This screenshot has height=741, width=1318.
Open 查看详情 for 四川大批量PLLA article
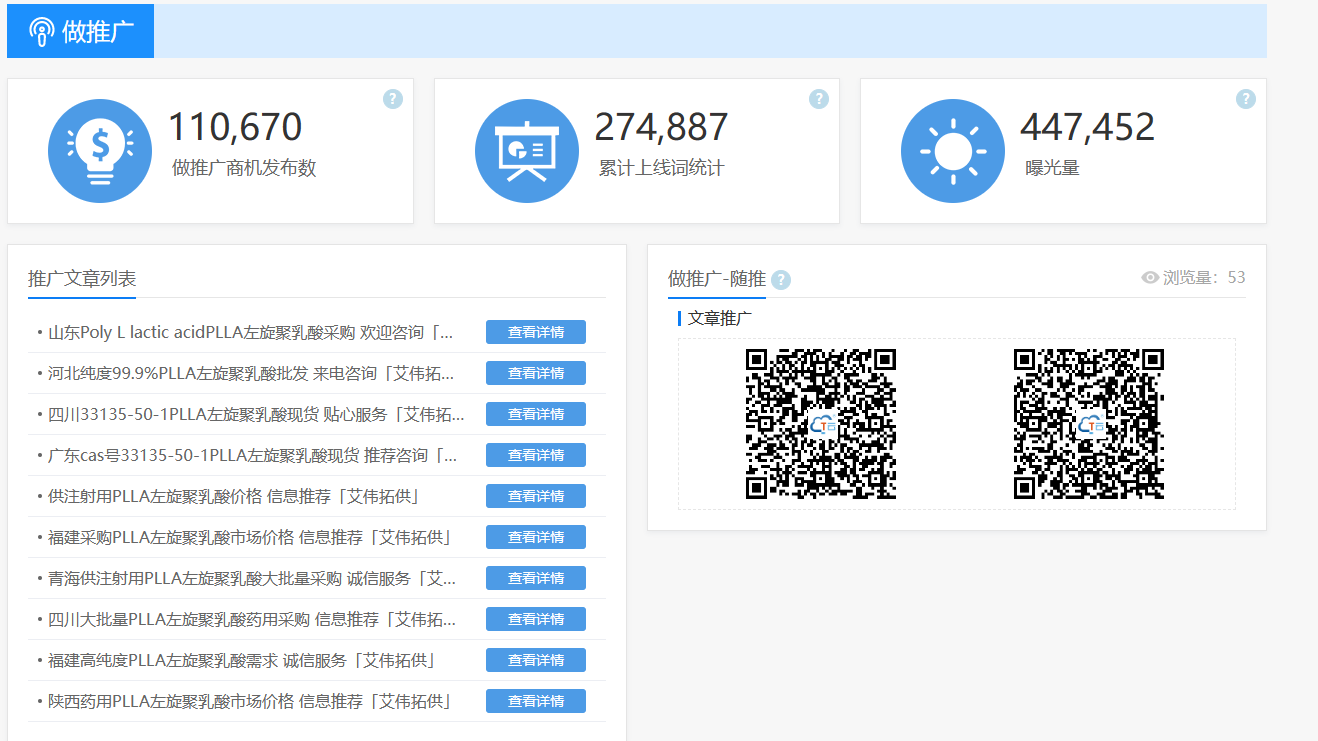[536, 619]
